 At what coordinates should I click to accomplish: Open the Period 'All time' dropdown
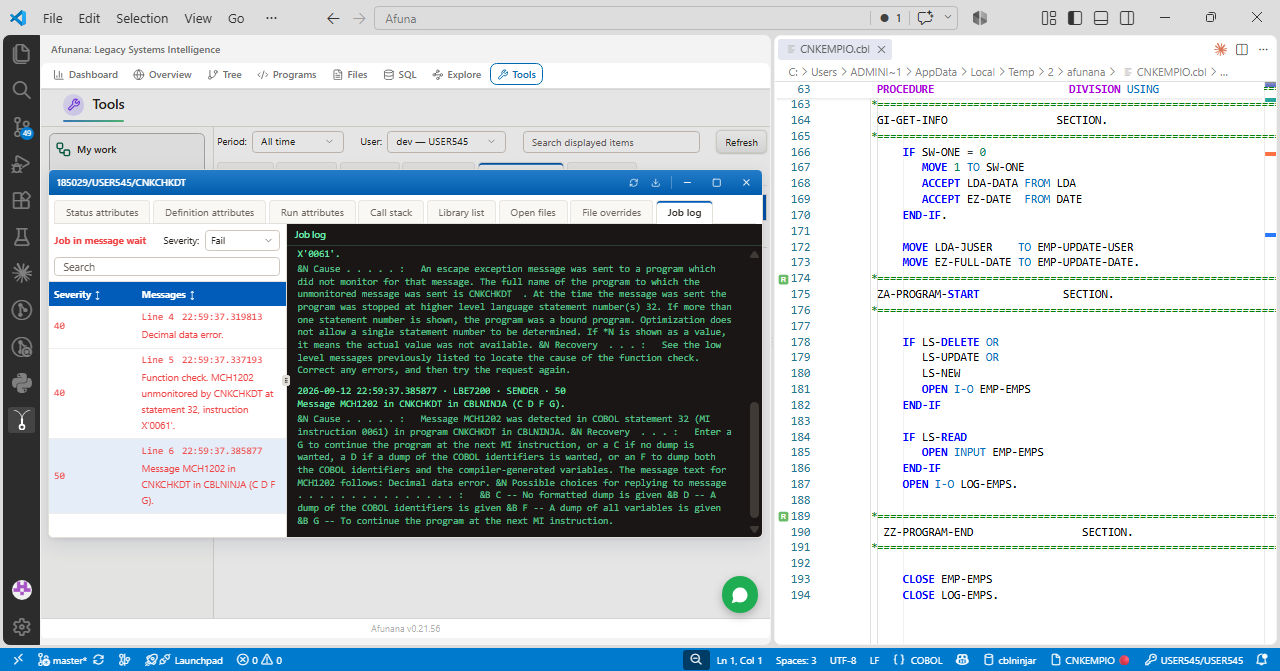click(x=297, y=142)
